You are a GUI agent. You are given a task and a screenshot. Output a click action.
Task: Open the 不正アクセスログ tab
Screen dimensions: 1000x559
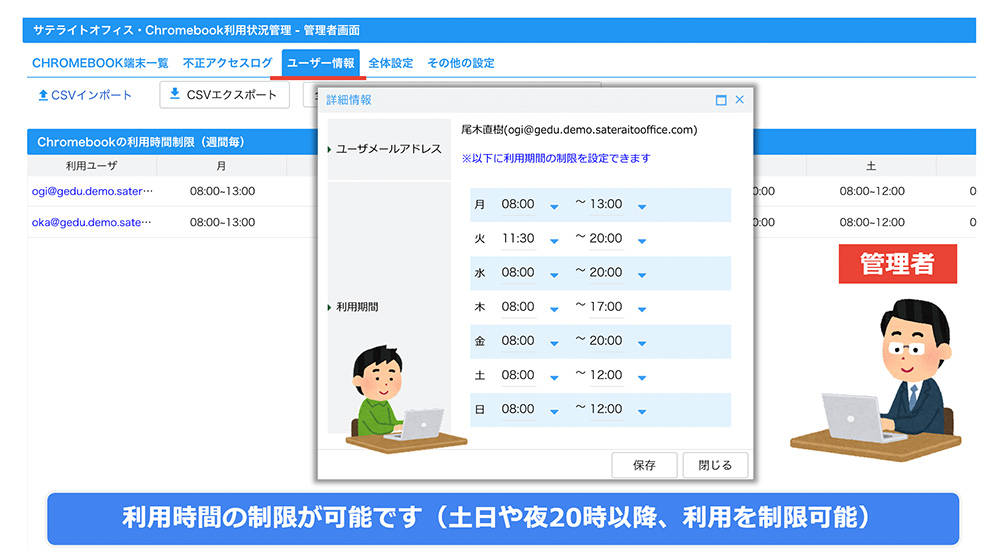tap(227, 63)
